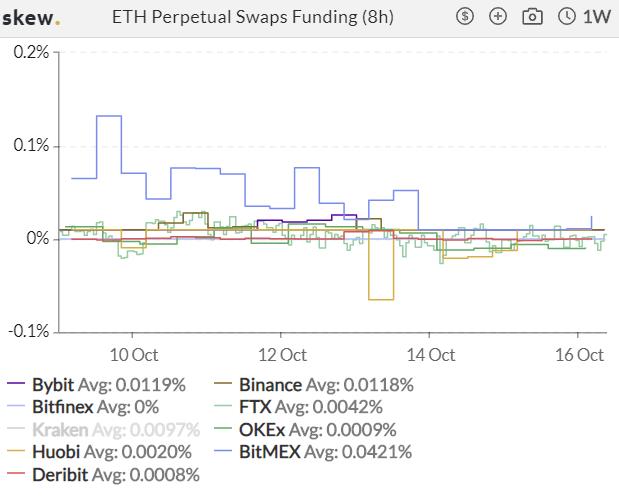Click the -0.1% y-axis label
This screenshot has height=496, width=619.
29,331
